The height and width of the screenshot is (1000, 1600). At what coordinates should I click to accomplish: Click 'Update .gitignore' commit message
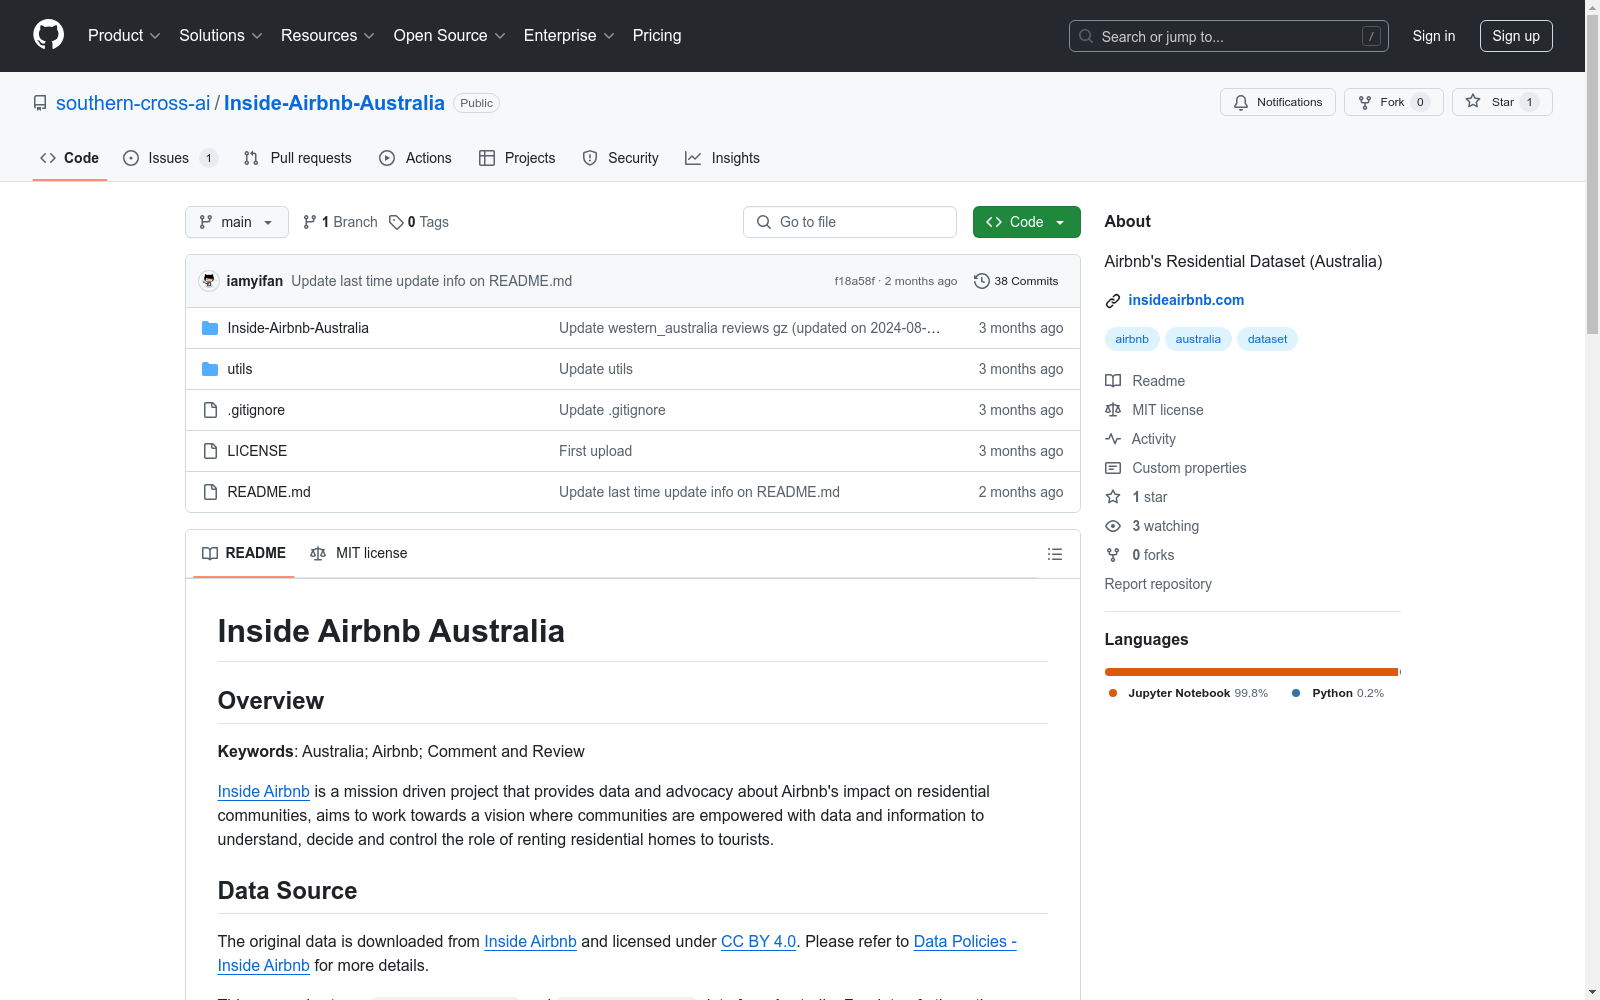pyautogui.click(x=612, y=410)
